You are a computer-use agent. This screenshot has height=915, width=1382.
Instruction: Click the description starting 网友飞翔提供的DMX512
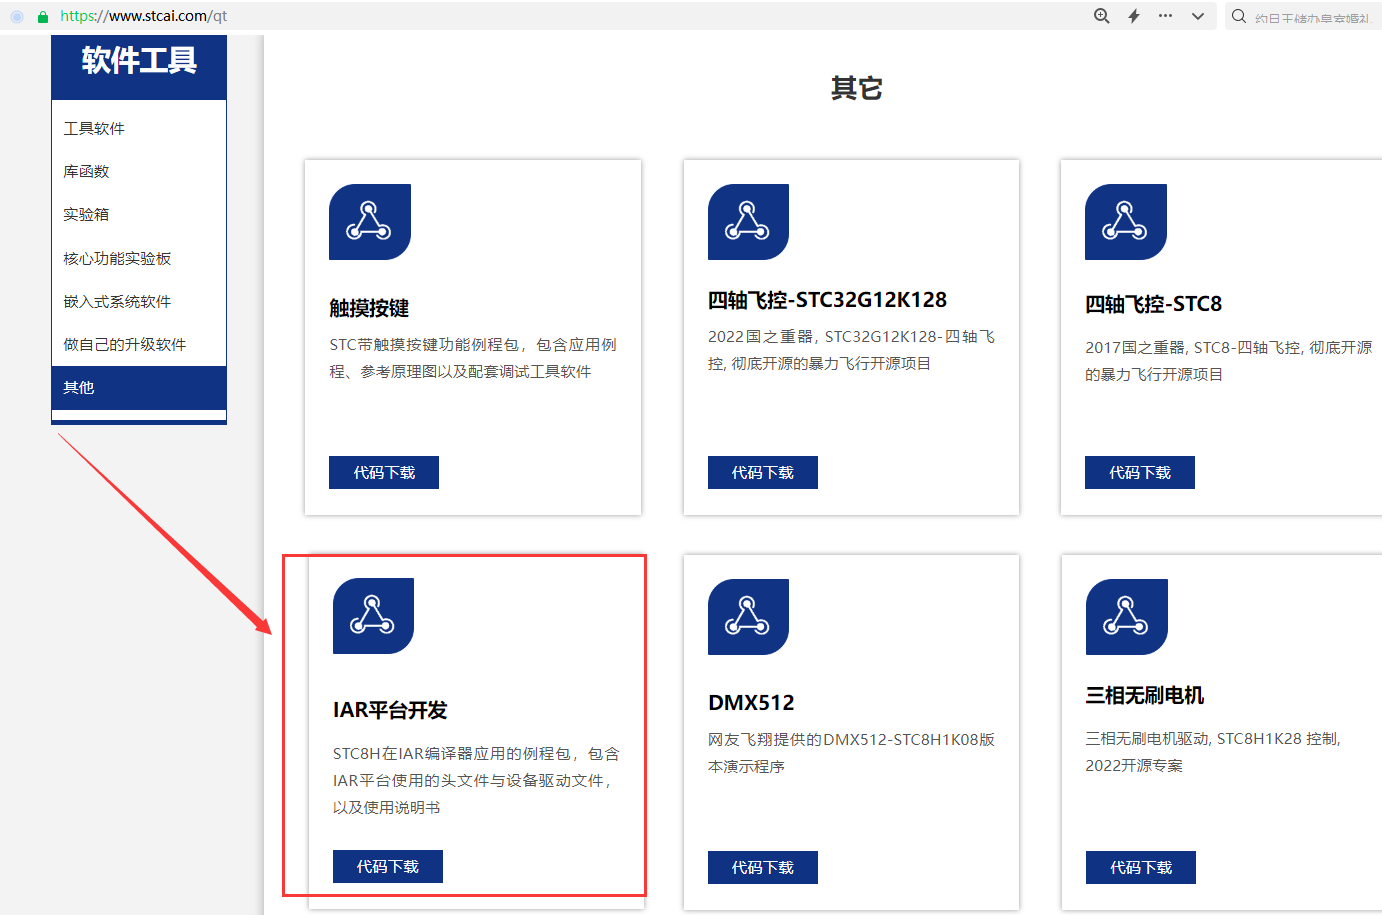(x=851, y=753)
